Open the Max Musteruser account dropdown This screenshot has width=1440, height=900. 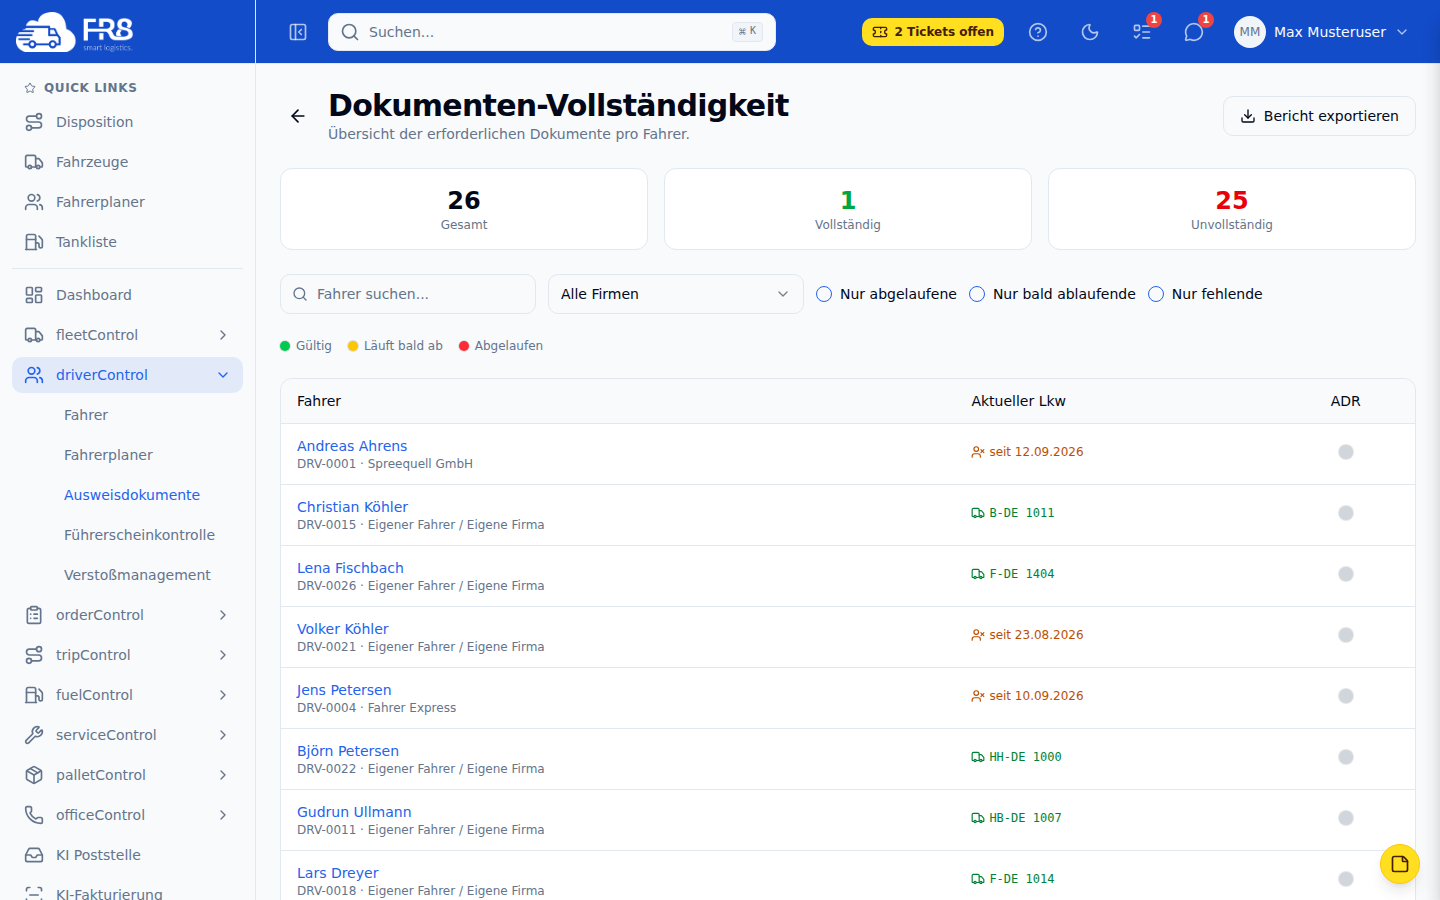click(1322, 32)
